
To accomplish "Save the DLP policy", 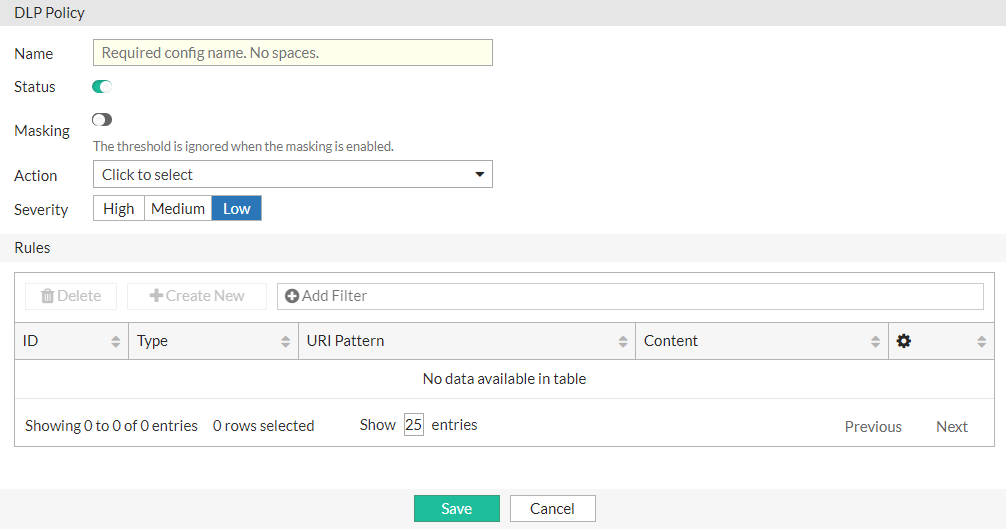I will click(x=457, y=508).
